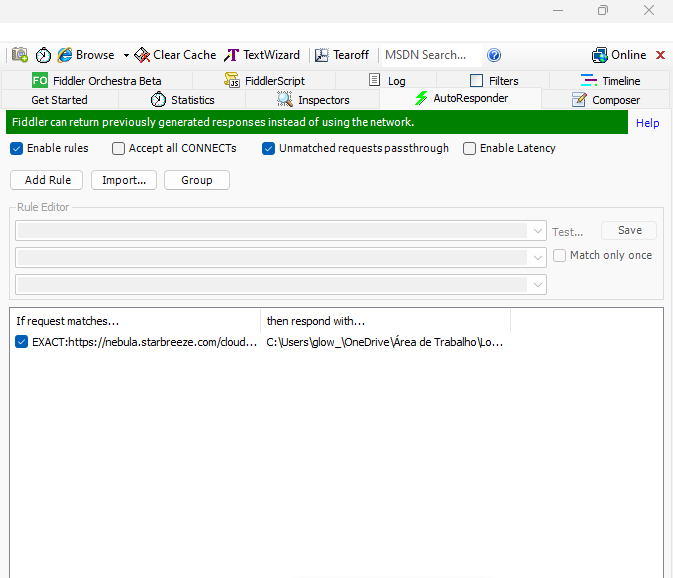This screenshot has height=578, width=673.
Task: Open the FiddlerScript tab
Action: pos(264,81)
